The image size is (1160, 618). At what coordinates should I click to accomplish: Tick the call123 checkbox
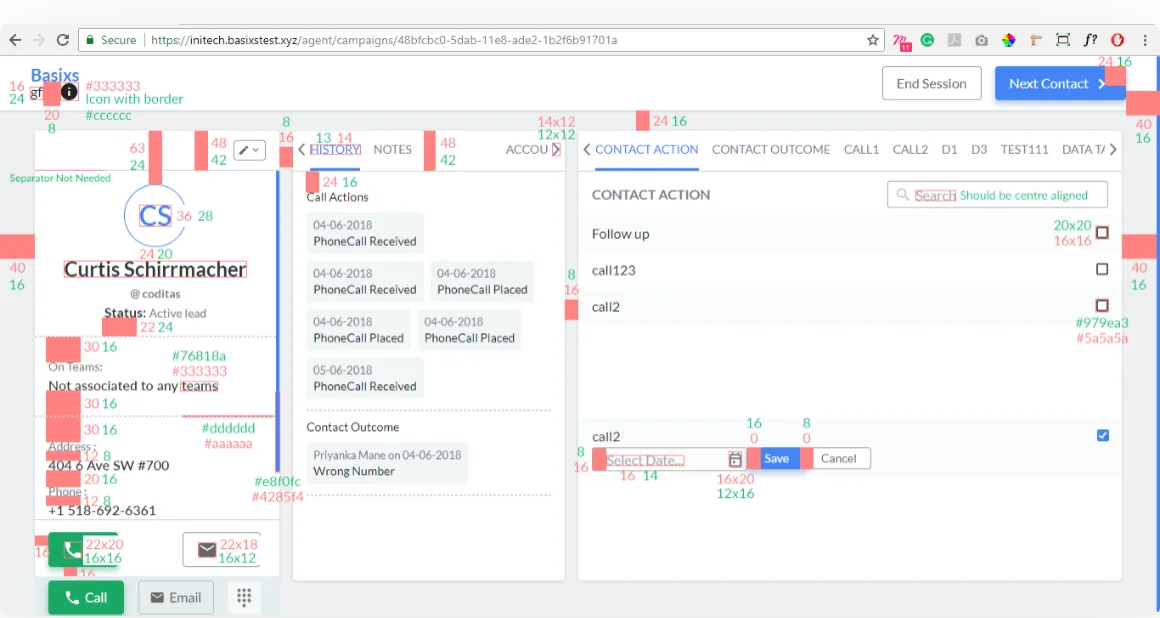coord(1102,269)
